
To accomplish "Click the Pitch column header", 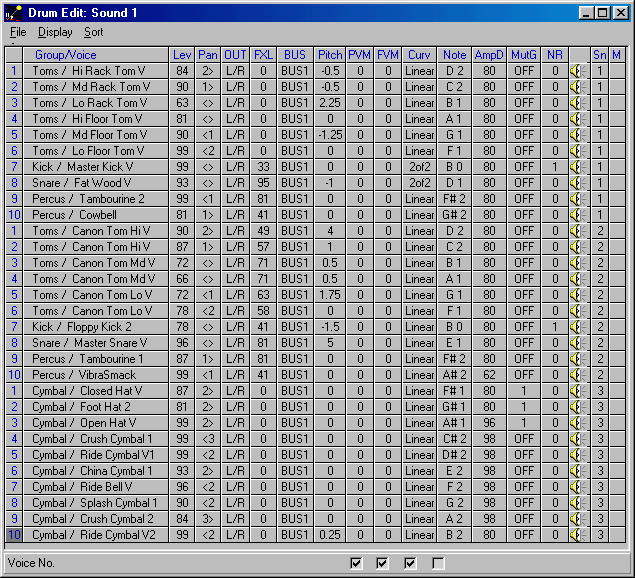I will (x=329, y=55).
